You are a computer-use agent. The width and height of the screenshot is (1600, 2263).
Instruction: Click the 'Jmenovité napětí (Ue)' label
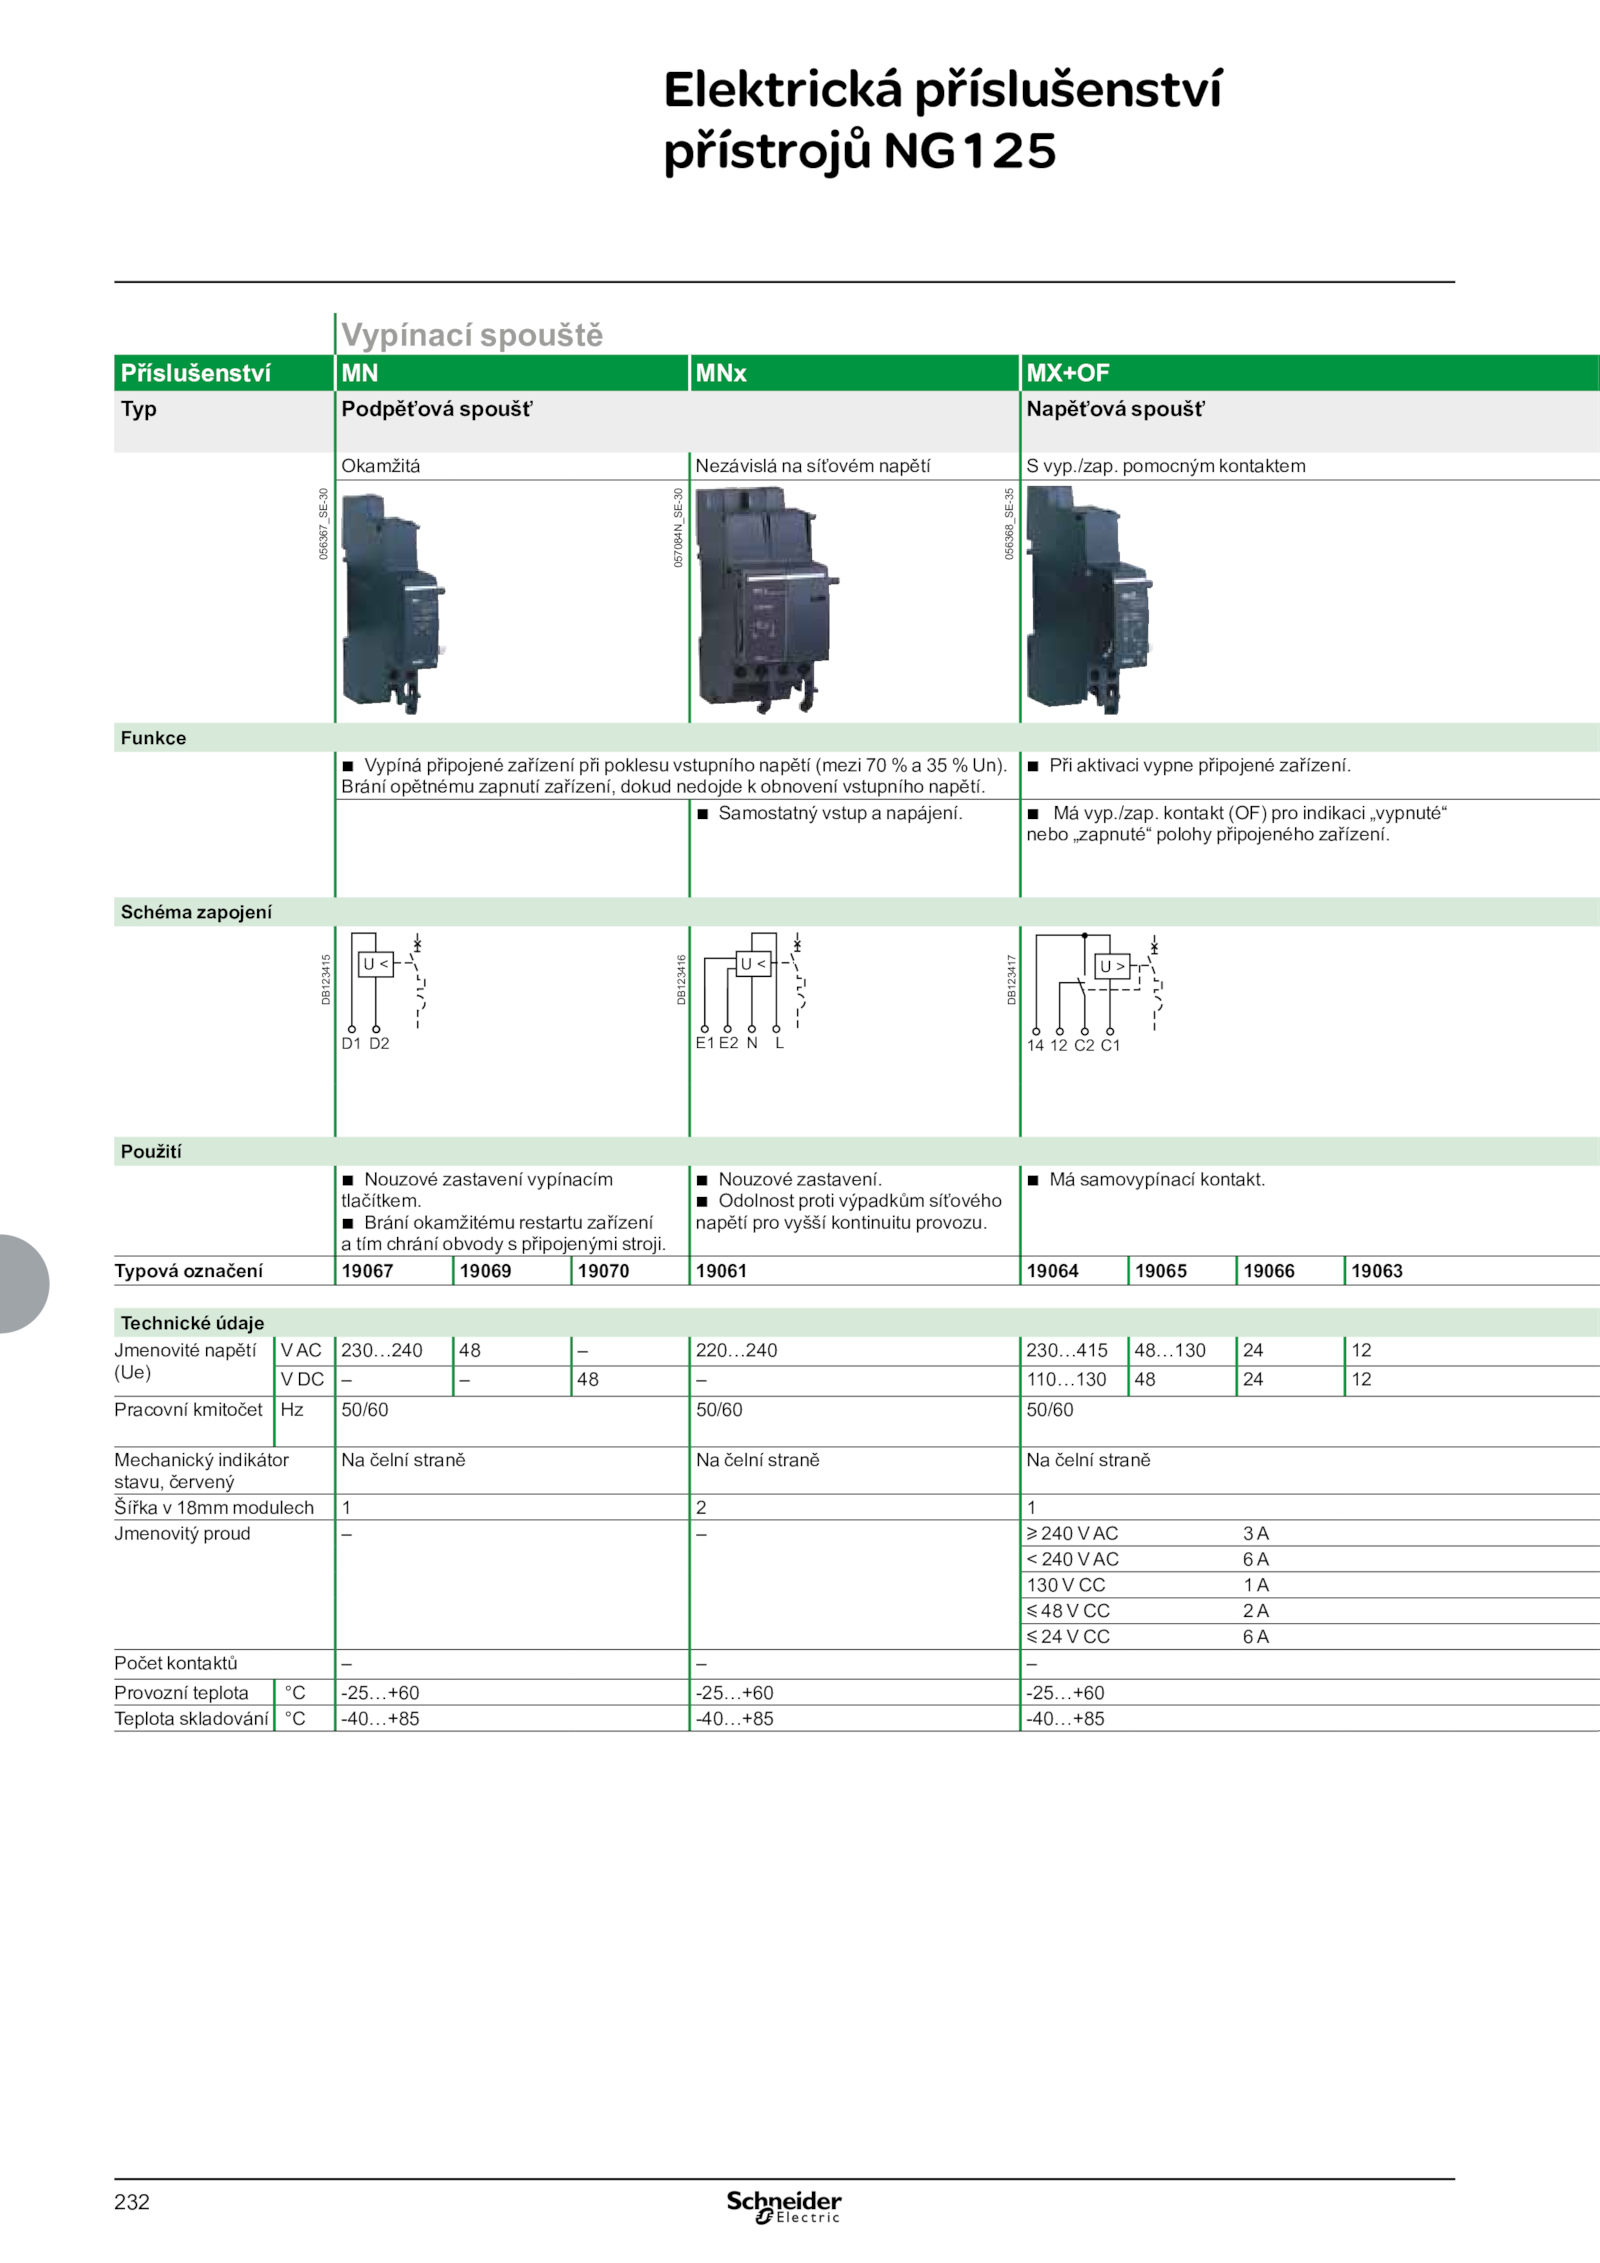[185, 1361]
